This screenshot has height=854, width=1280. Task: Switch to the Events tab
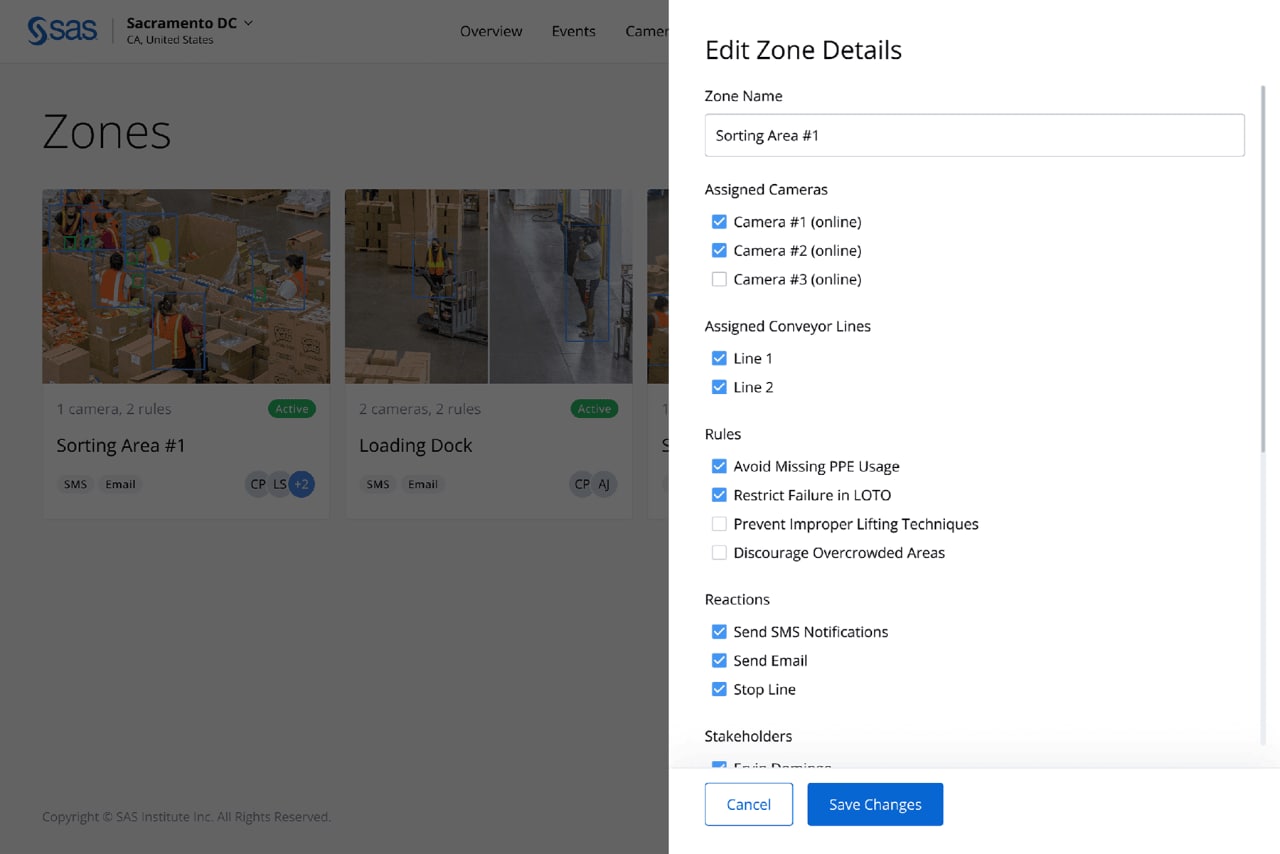[x=573, y=31]
